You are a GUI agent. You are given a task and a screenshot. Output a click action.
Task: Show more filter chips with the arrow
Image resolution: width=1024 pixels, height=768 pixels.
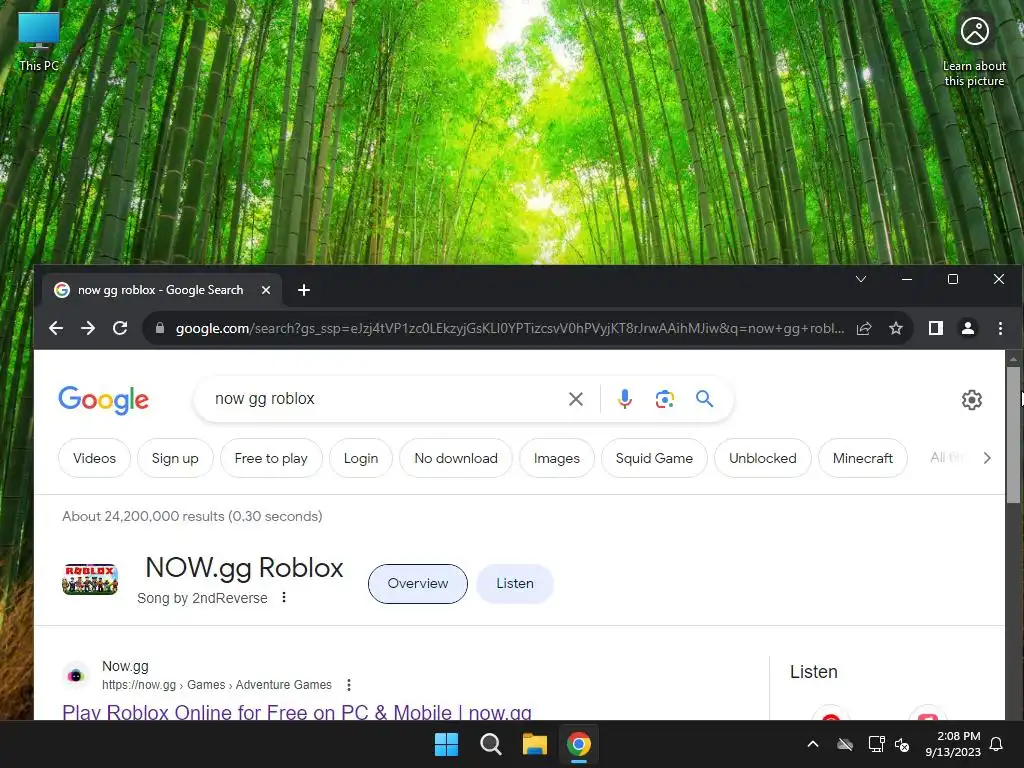coord(987,458)
